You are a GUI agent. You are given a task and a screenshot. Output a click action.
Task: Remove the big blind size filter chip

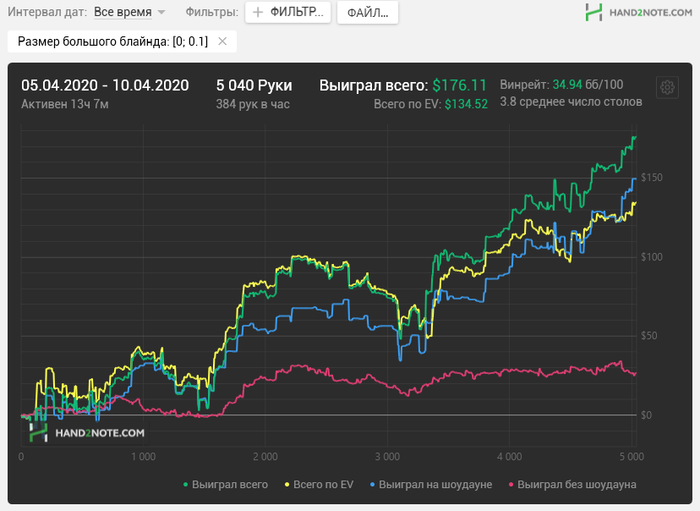(222, 42)
